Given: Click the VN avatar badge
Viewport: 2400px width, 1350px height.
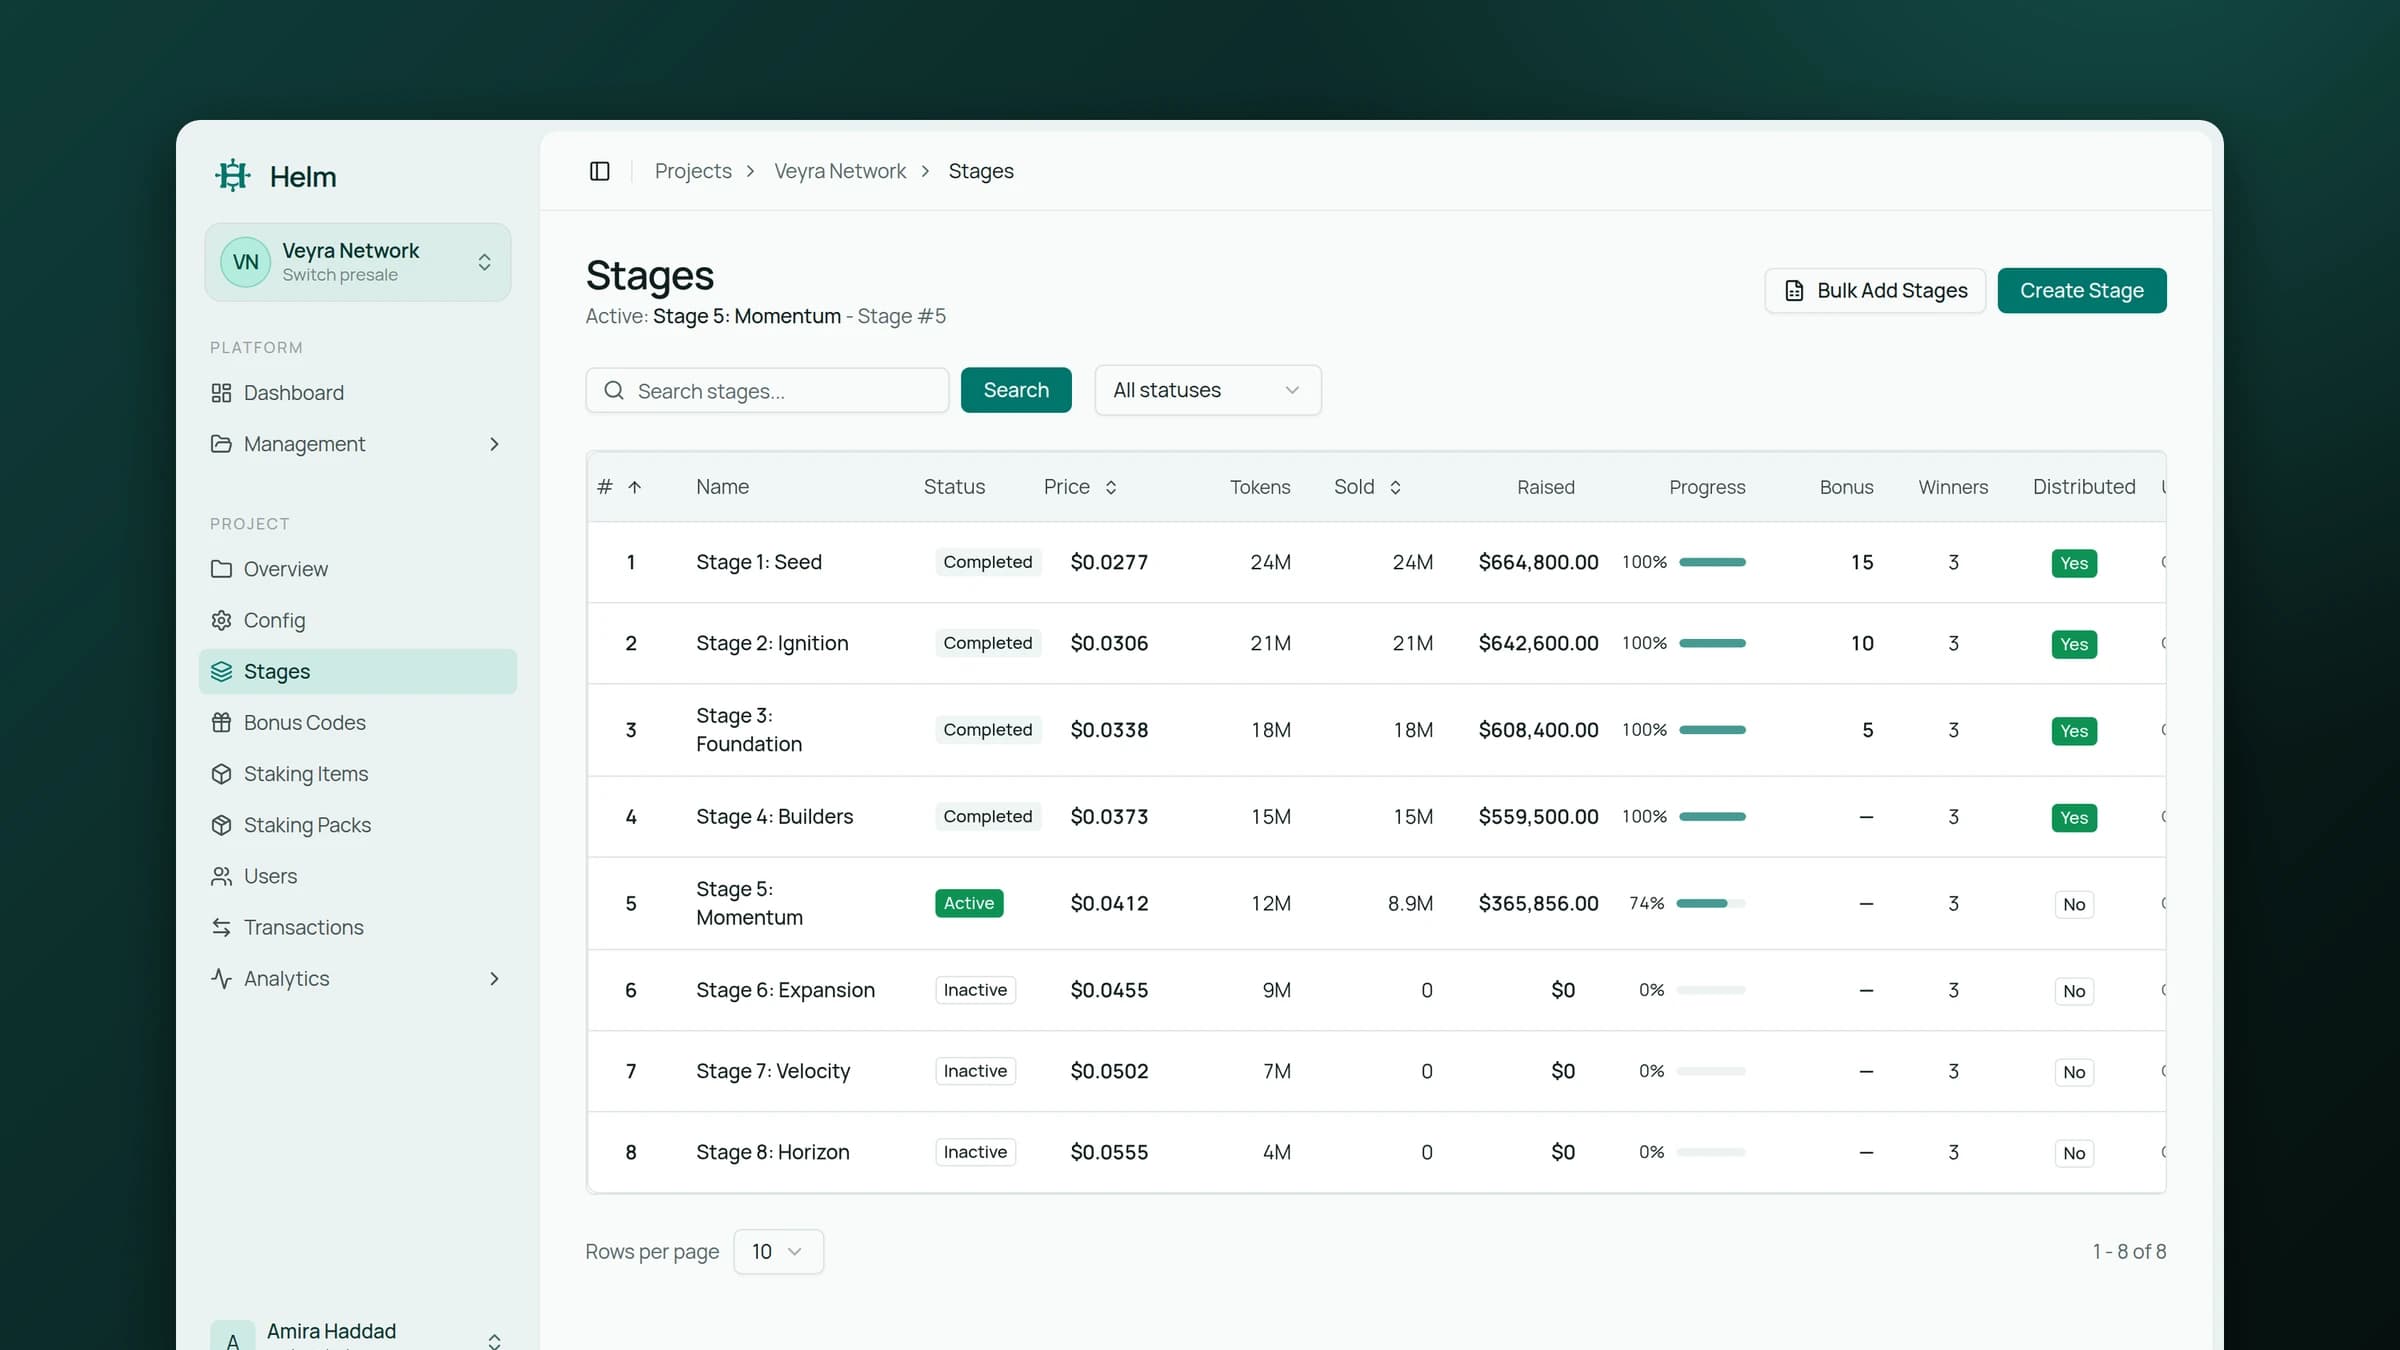Looking at the screenshot, I should pos(245,262).
